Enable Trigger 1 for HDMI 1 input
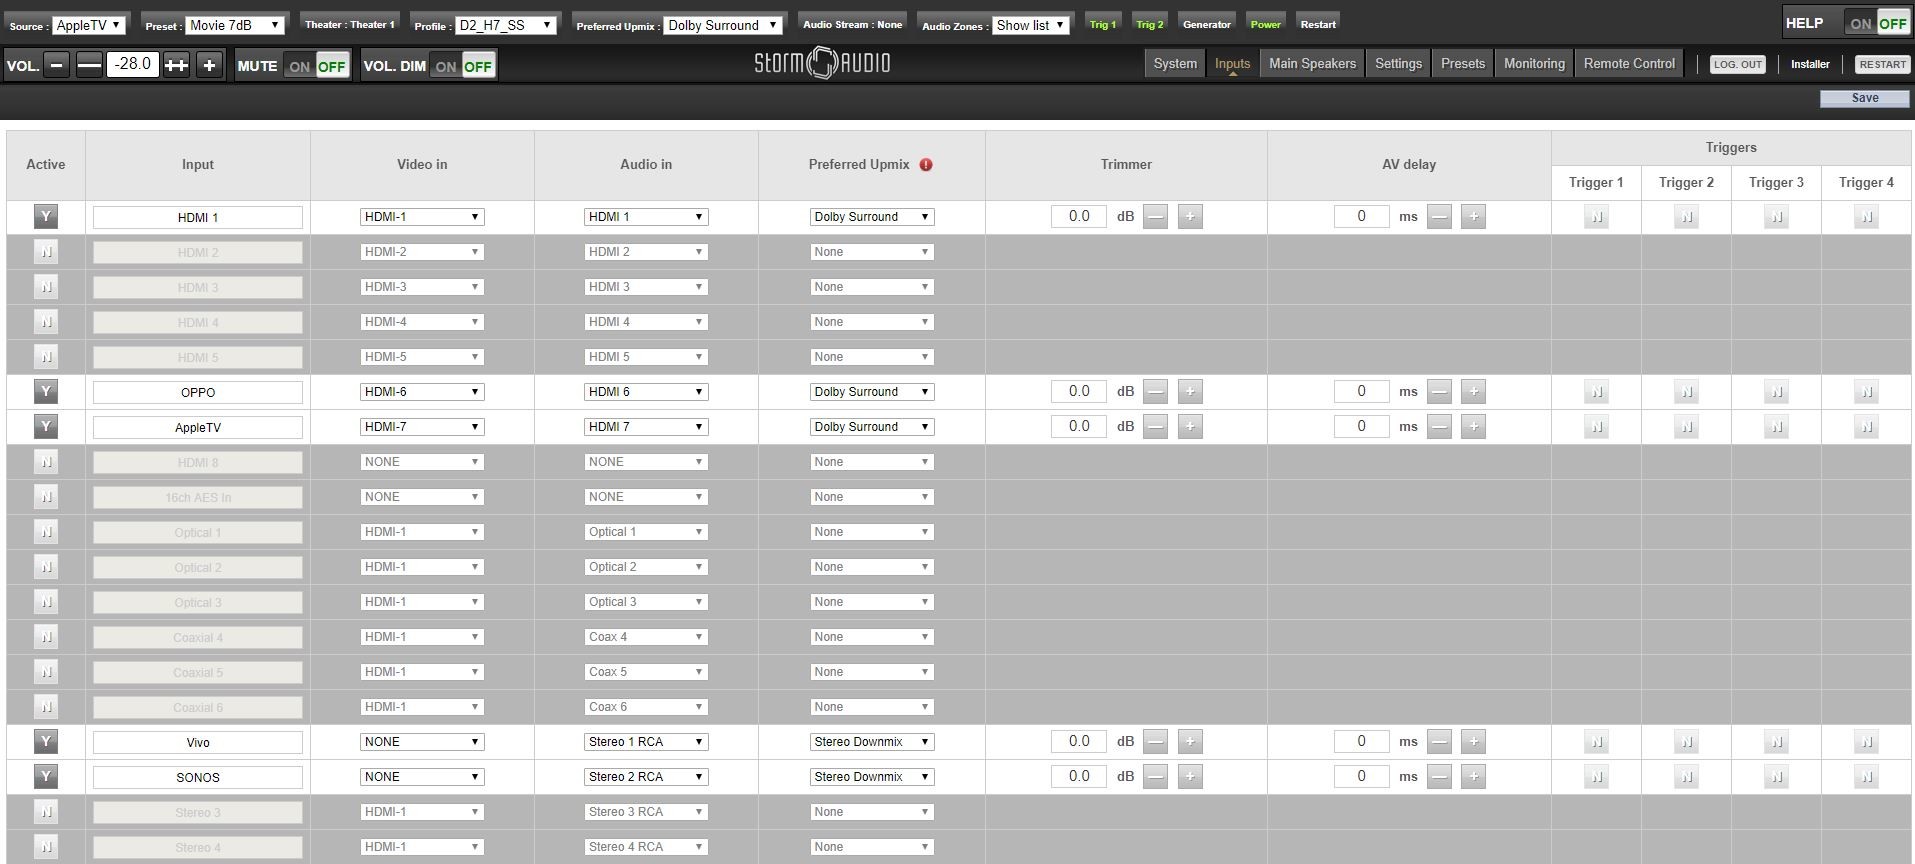This screenshot has width=1915, height=864. (1596, 217)
